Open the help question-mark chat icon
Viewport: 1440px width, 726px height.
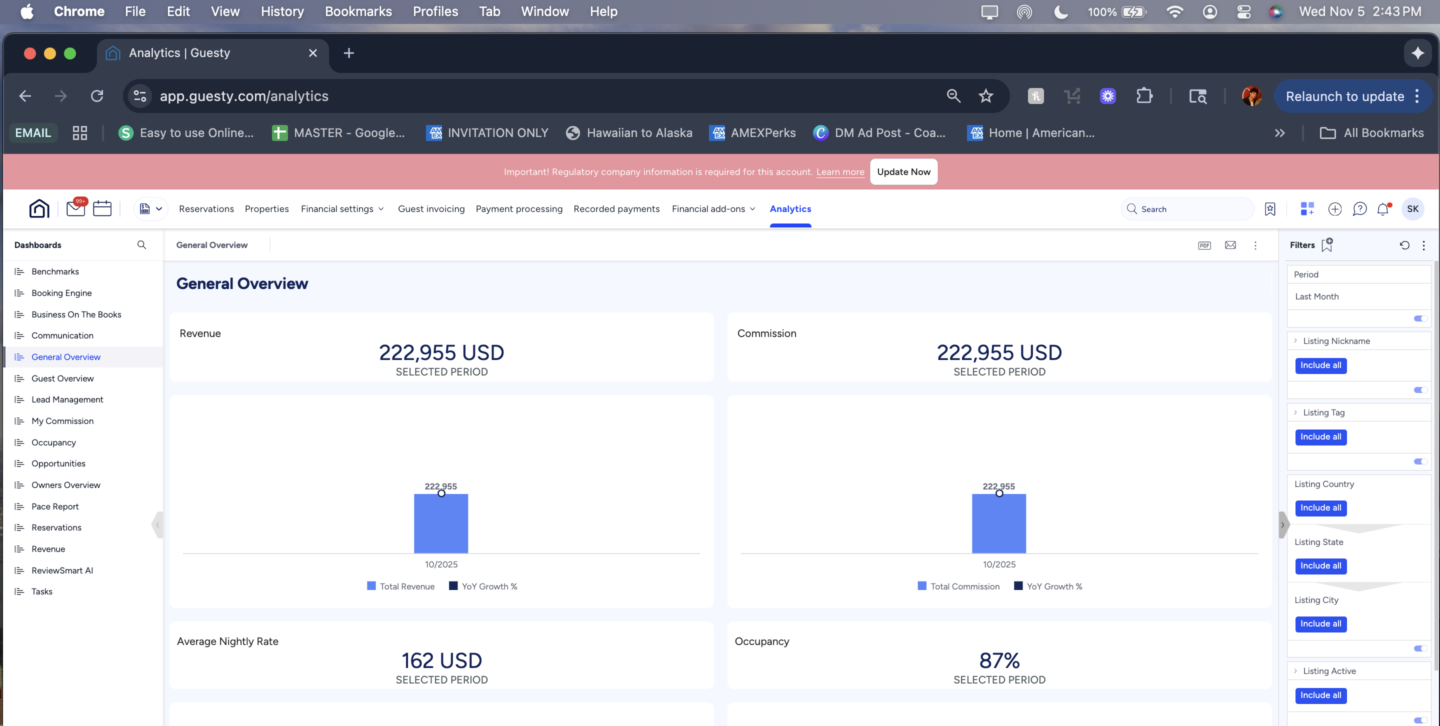click(1359, 209)
